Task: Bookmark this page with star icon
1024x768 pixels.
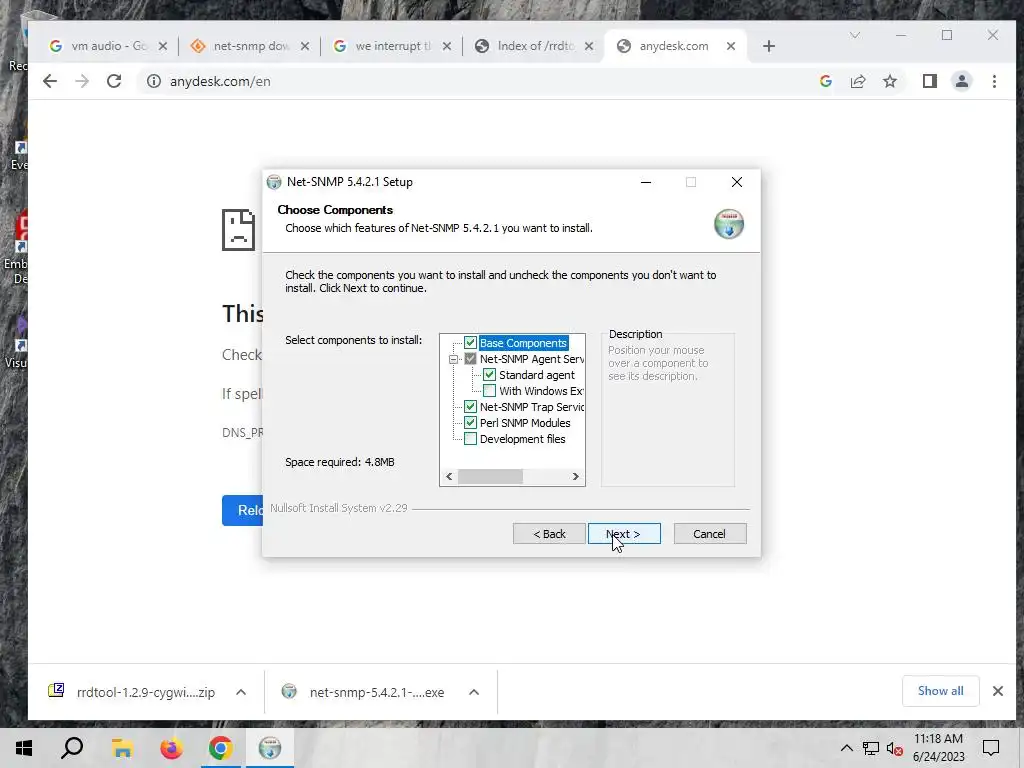Action: 889,81
